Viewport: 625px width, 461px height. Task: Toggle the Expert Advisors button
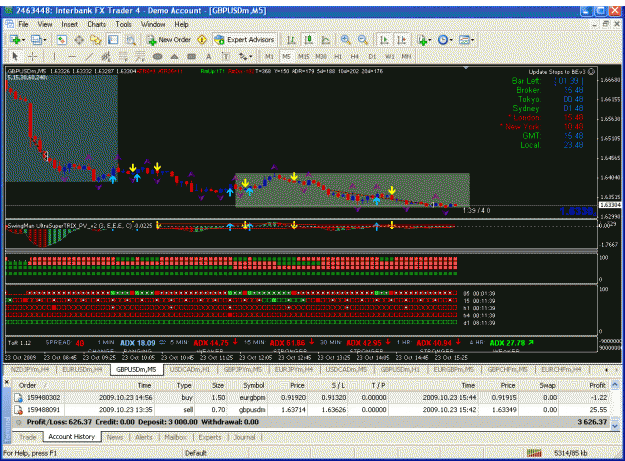(x=244, y=40)
